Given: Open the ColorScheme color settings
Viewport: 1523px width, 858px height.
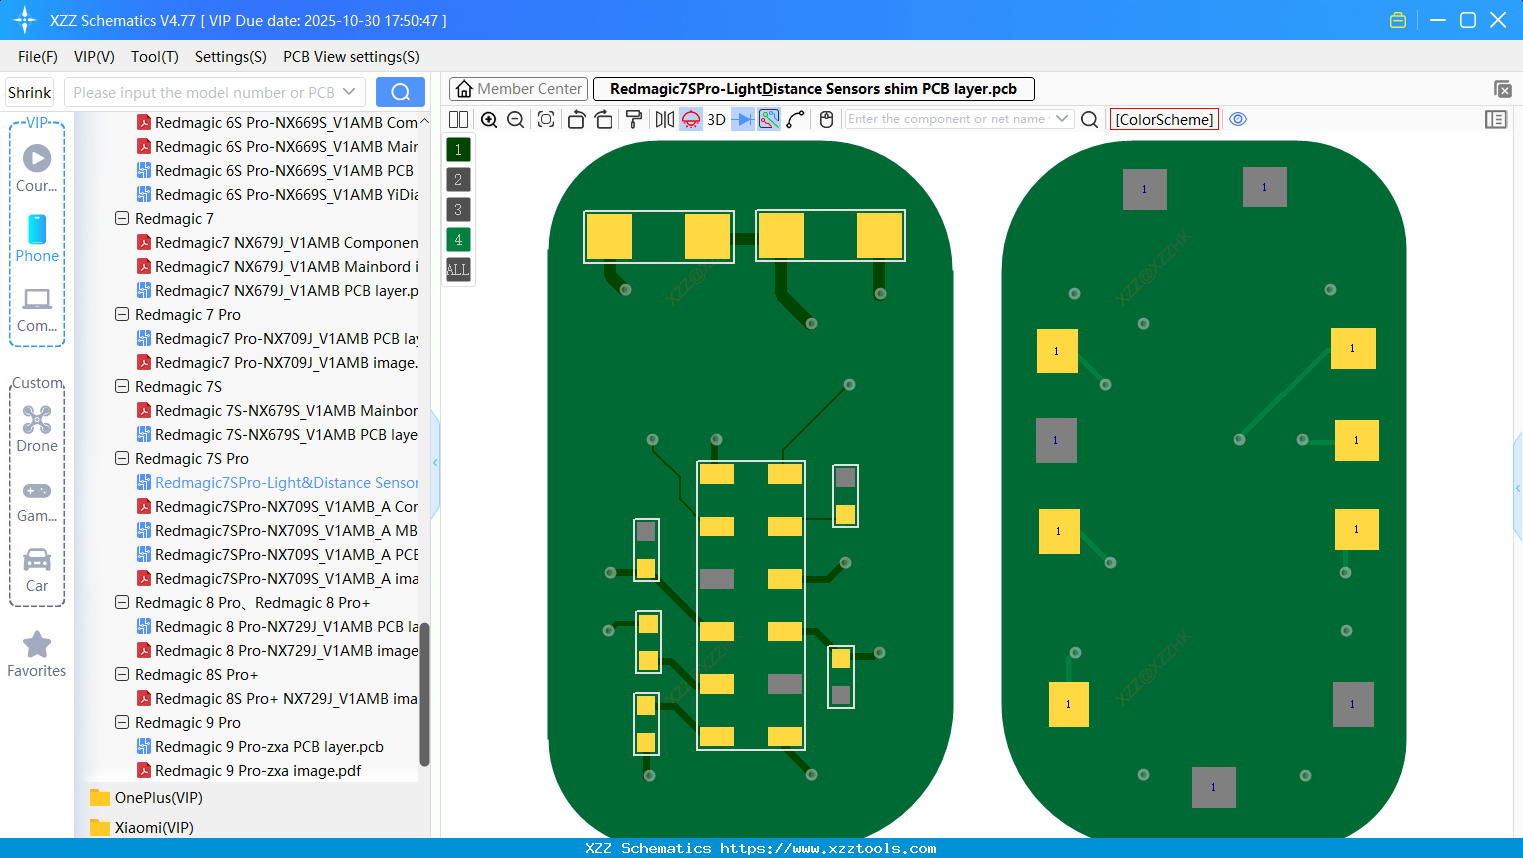Looking at the screenshot, I should point(1163,119).
